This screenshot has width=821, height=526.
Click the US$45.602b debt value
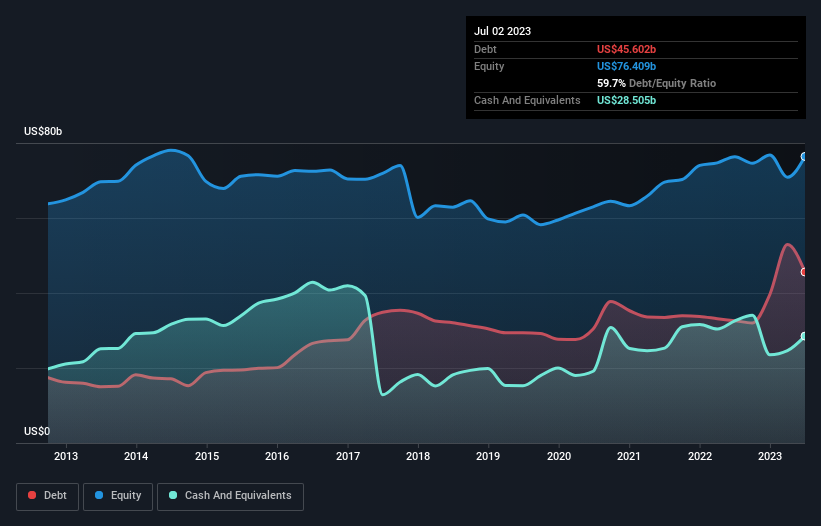click(626, 49)
